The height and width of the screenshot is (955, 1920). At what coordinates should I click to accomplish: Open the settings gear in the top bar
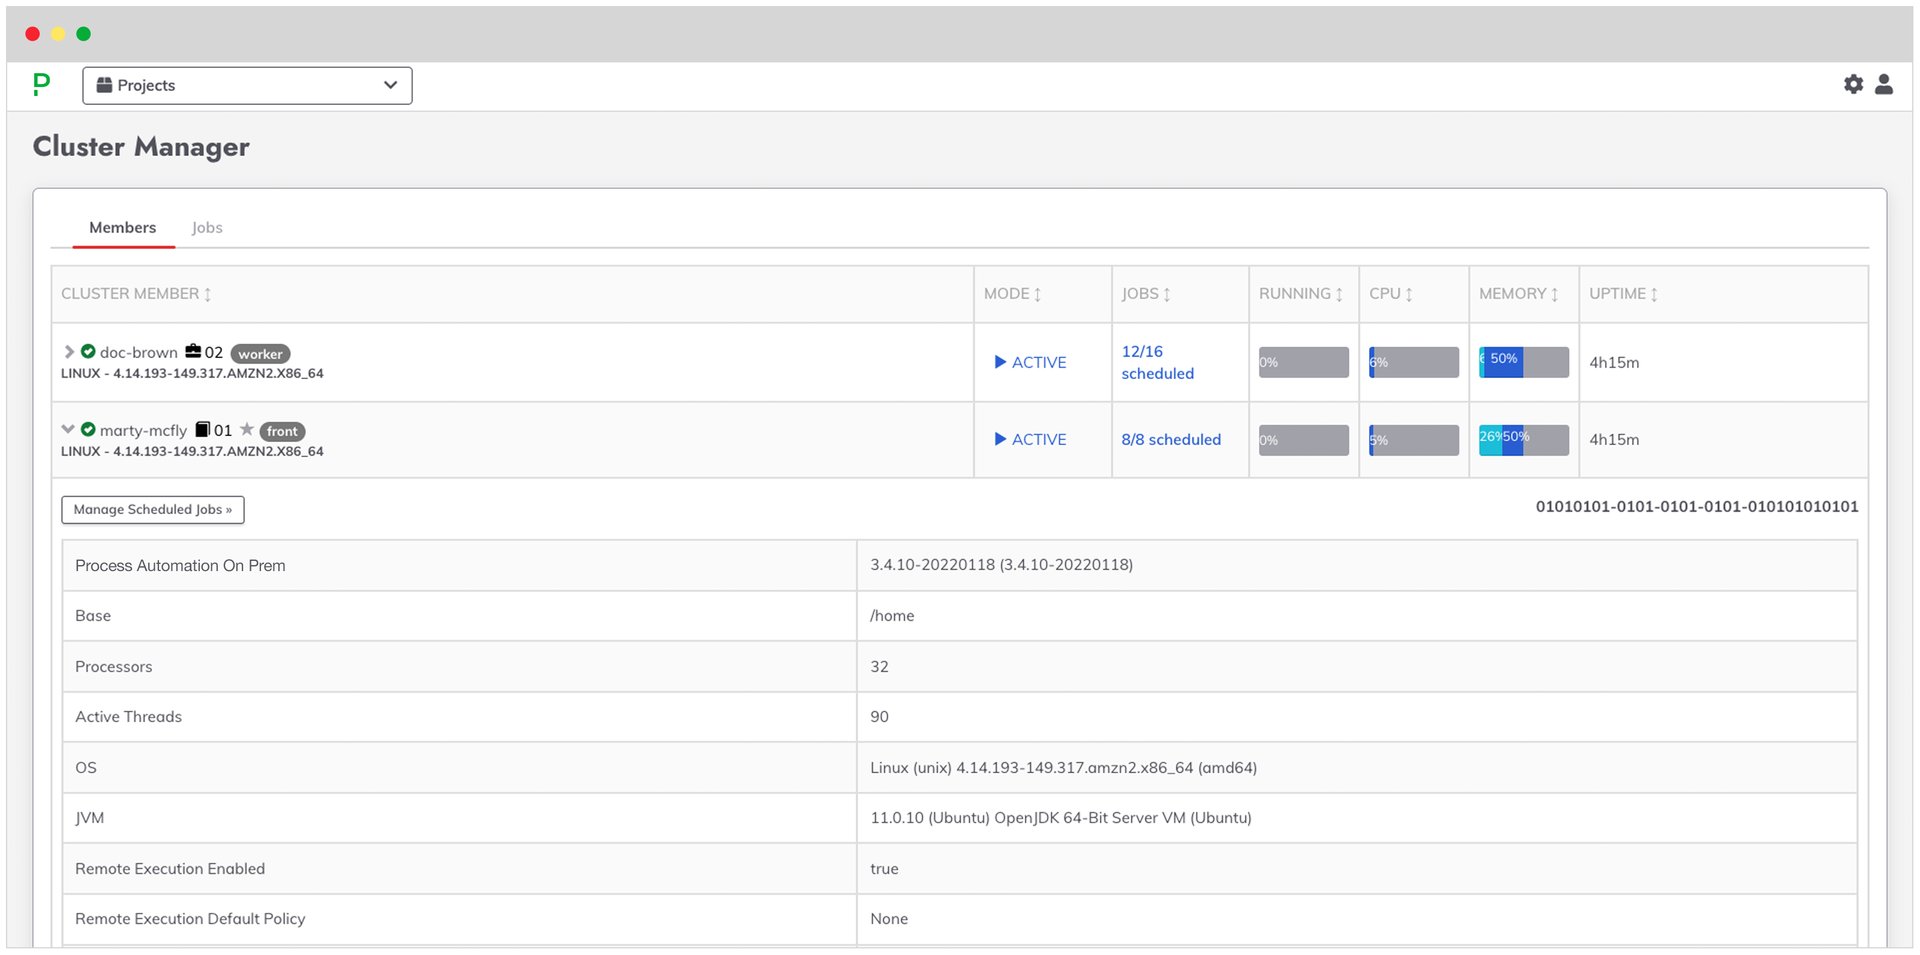pyautogui.click(x=1854, y=85)
